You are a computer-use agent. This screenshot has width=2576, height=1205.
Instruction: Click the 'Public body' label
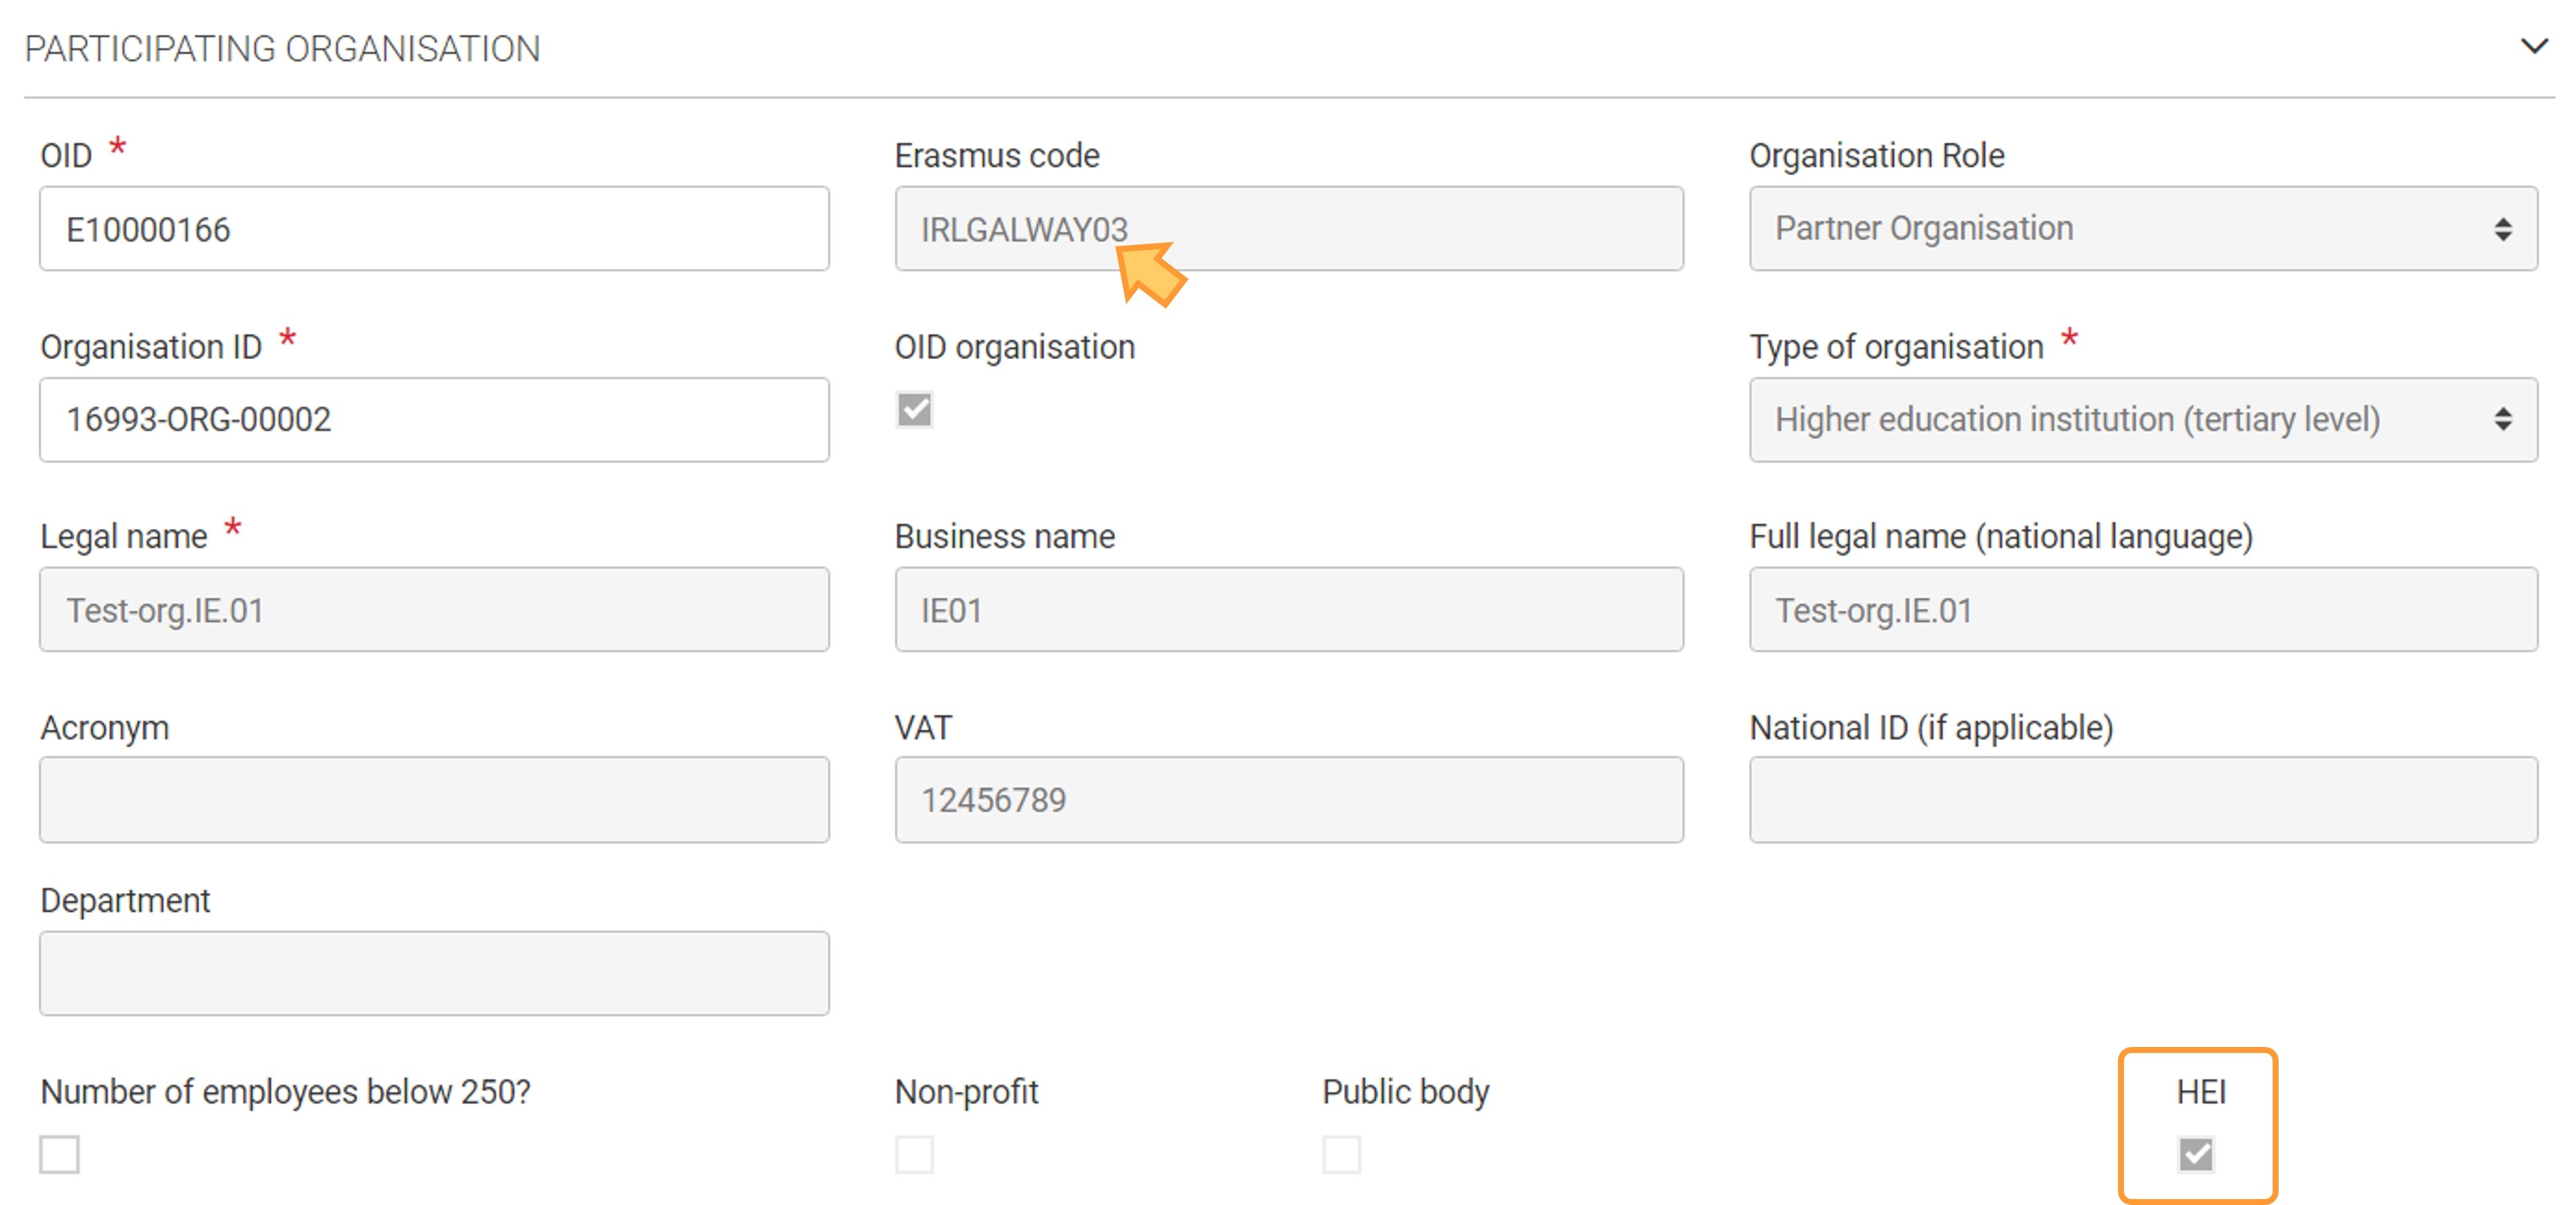pyautogui.click(x=1405, y=1091)
